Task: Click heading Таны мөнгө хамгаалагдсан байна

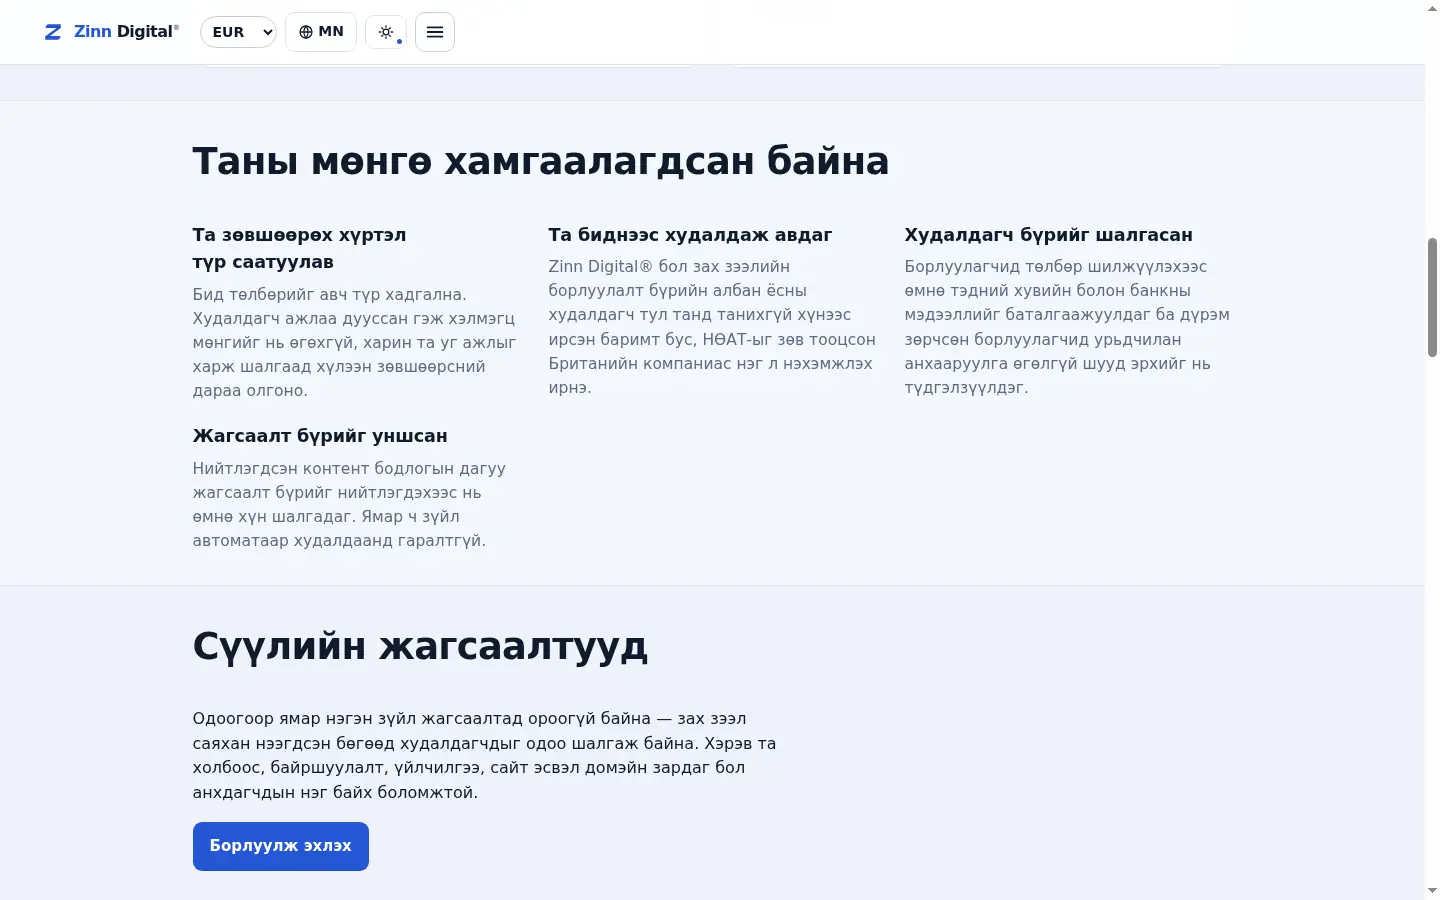Action: click(x=541, y=161)
